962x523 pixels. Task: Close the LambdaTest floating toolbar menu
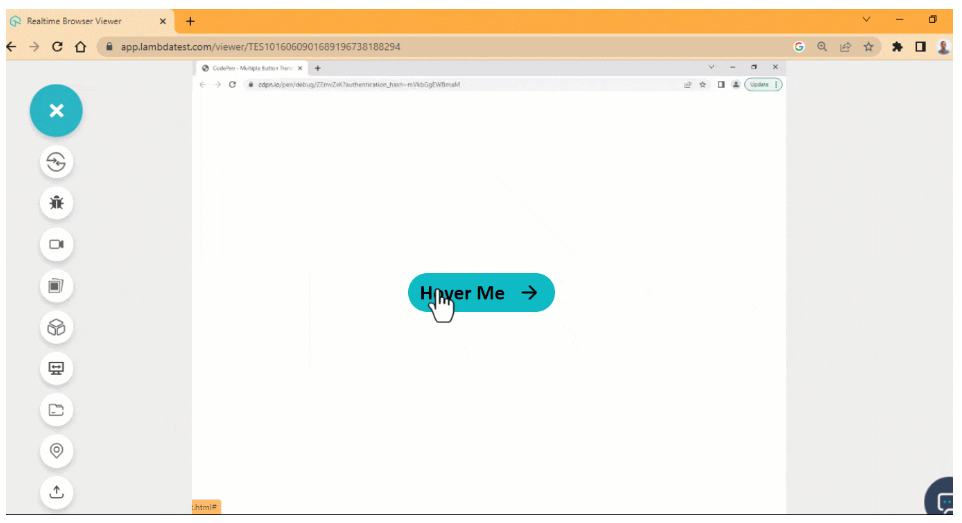click(56, 111)
